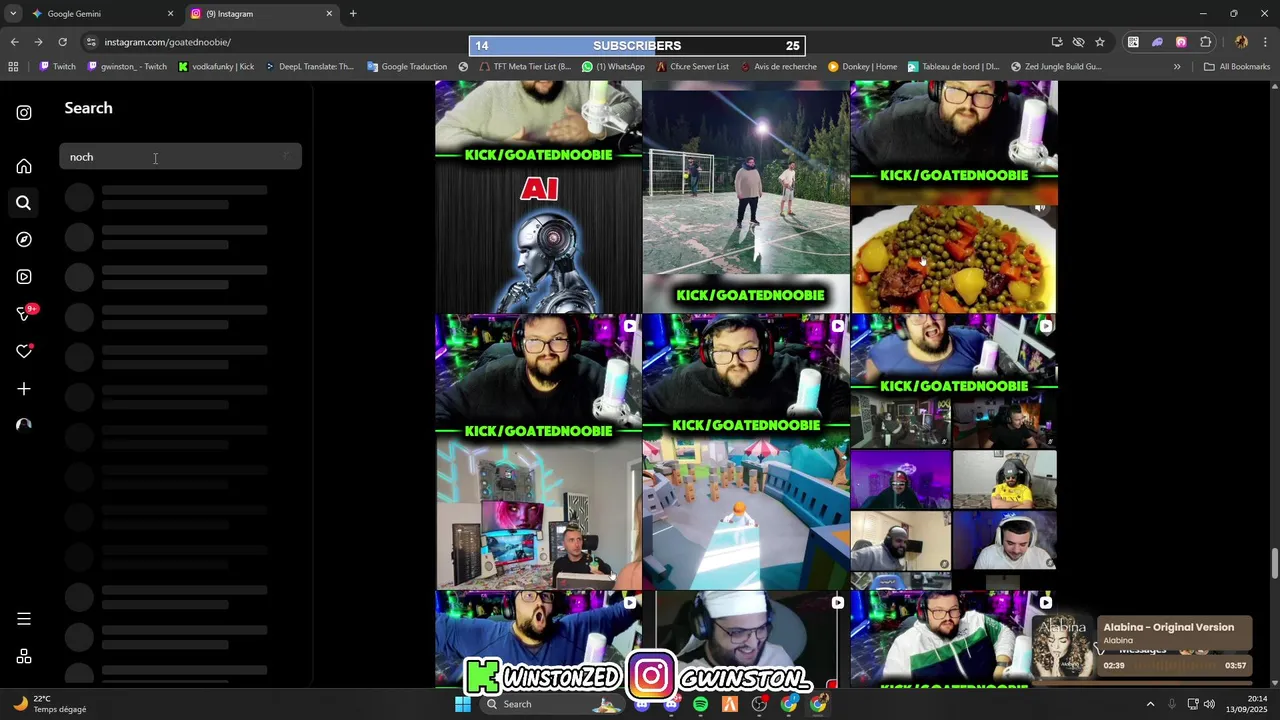Click the eye-slash tracking icon in address bar
Image resolution: width=1280 pixels, height=720 pixels.
coord(1078,42)
